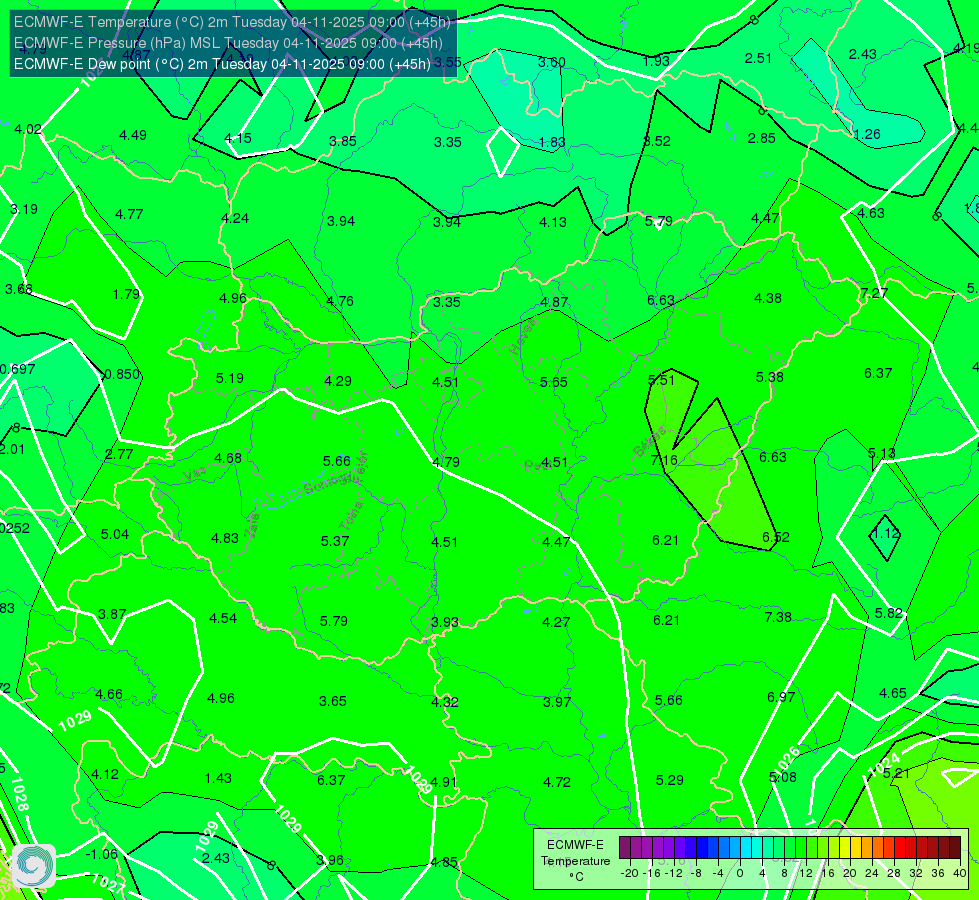Click the 5.38 value on the map
Screen dimensions: 979x900
(x=769, y=377)
